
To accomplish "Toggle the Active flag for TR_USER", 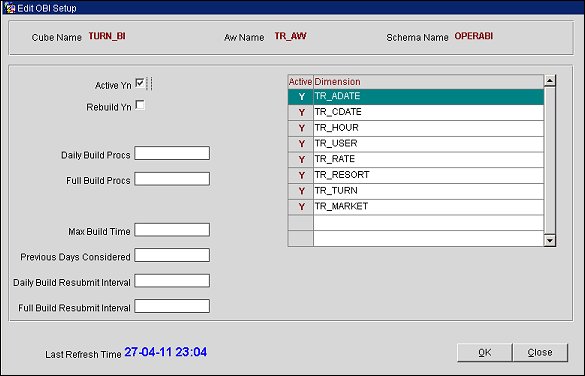I will coord(301,144).
